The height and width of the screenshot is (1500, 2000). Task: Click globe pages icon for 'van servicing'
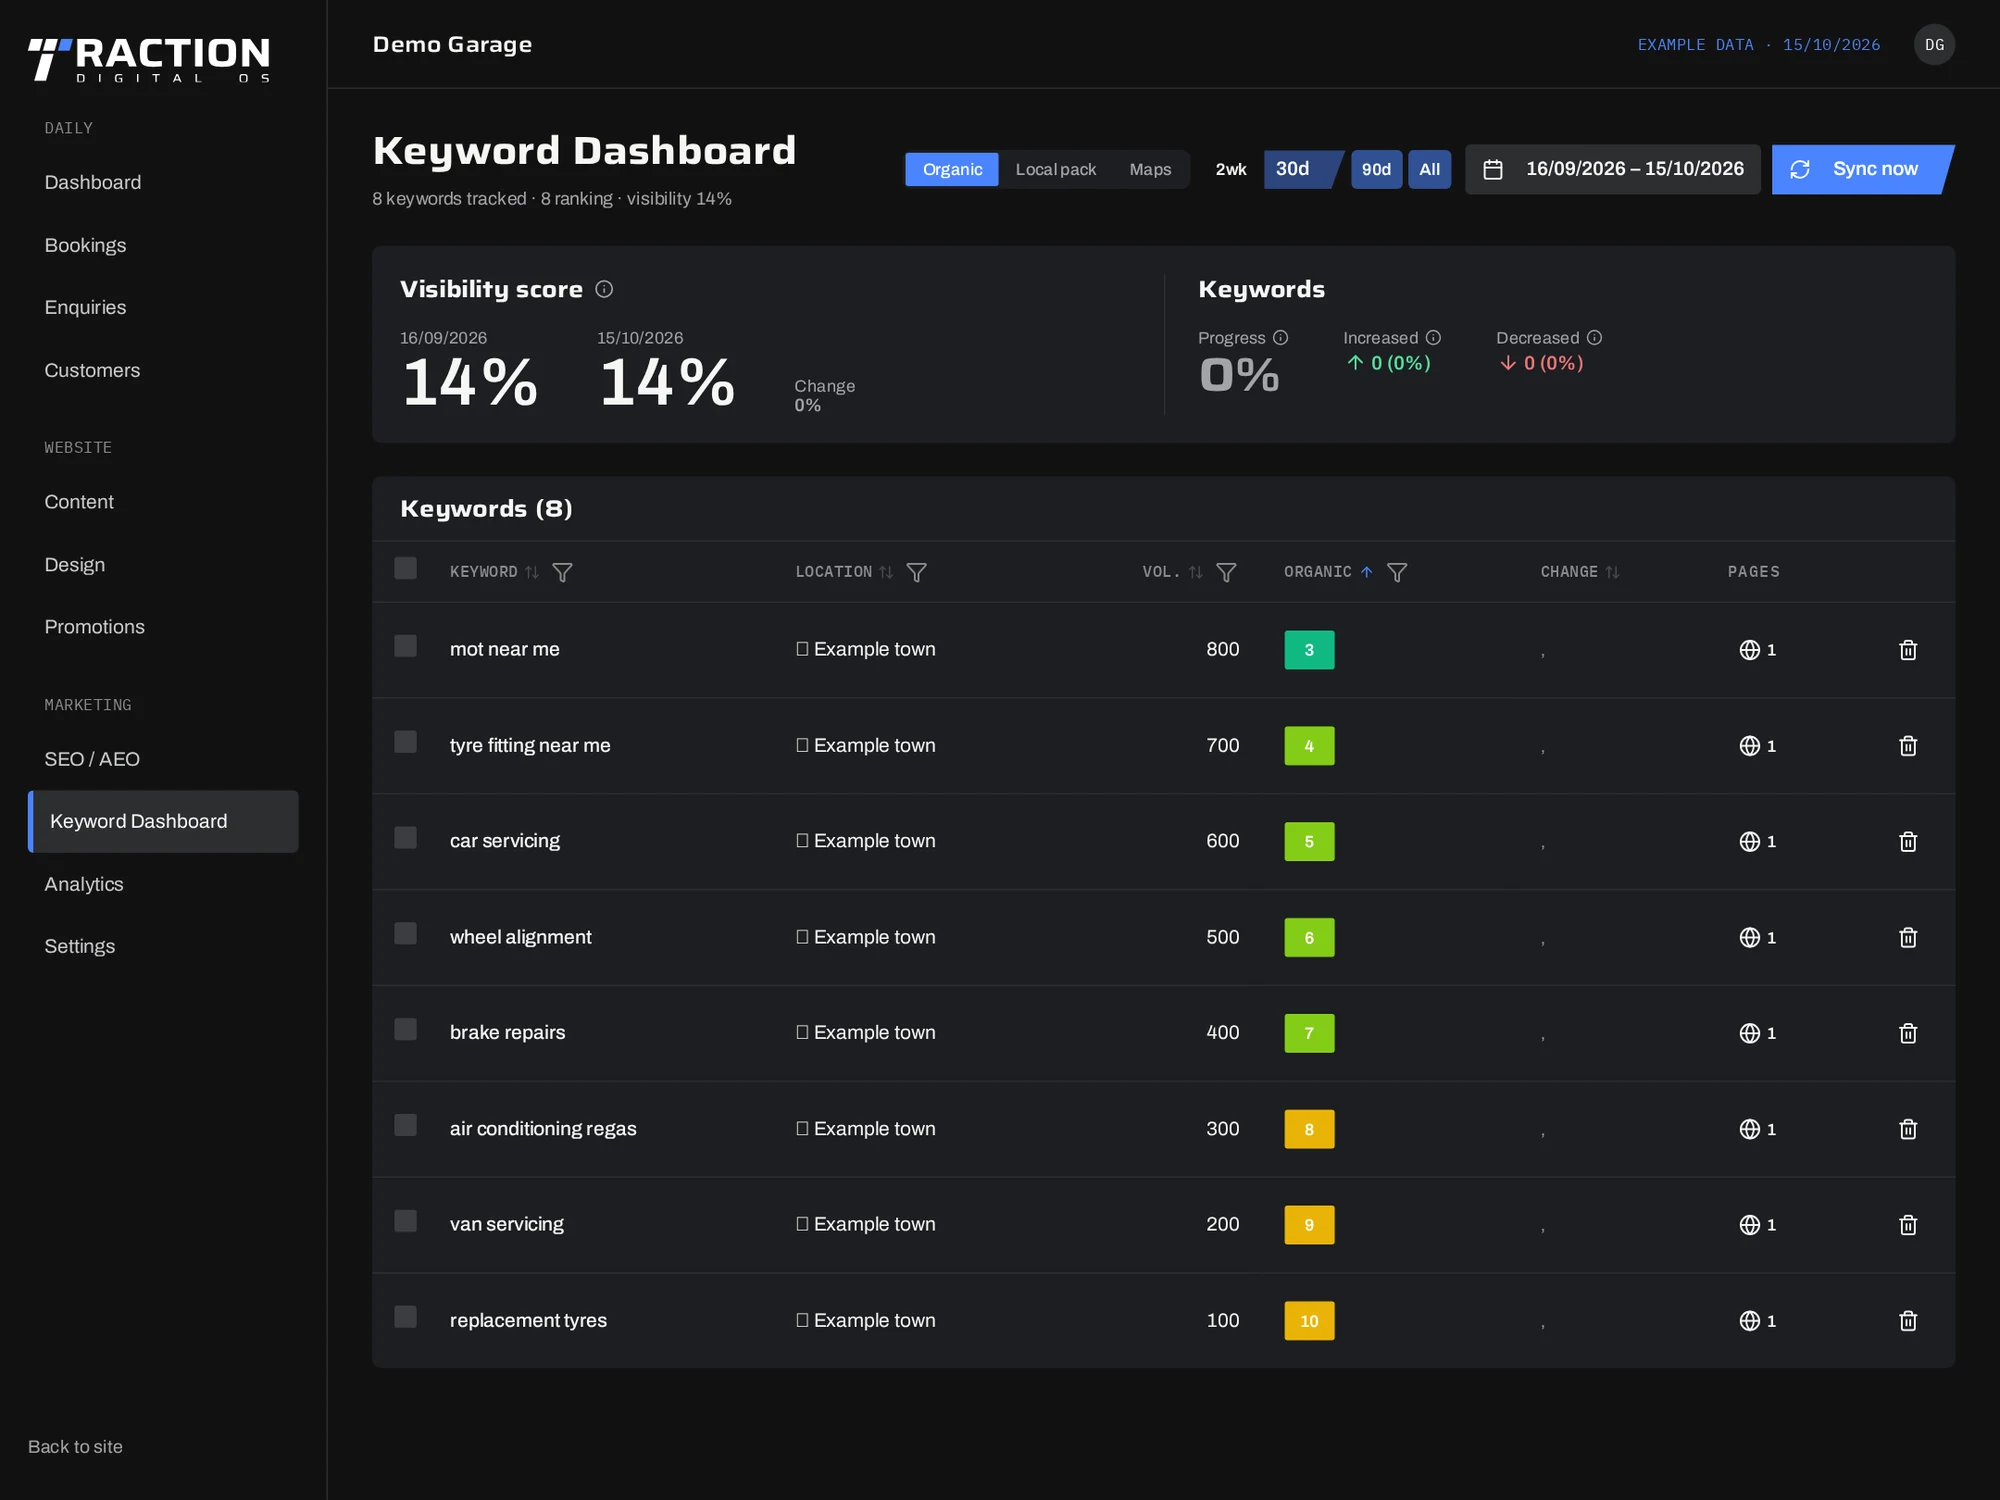click(x=1749, y=1225)
